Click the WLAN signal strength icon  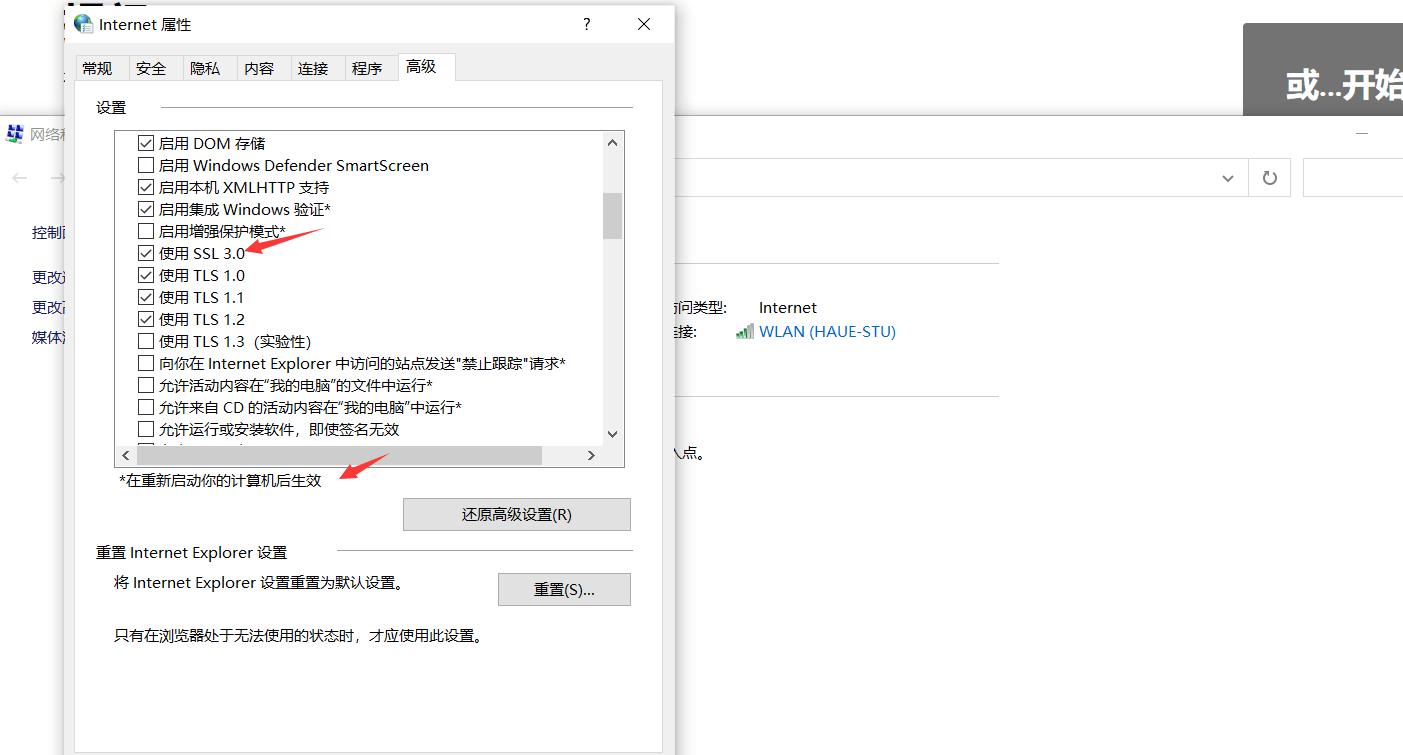pos(744,331)
